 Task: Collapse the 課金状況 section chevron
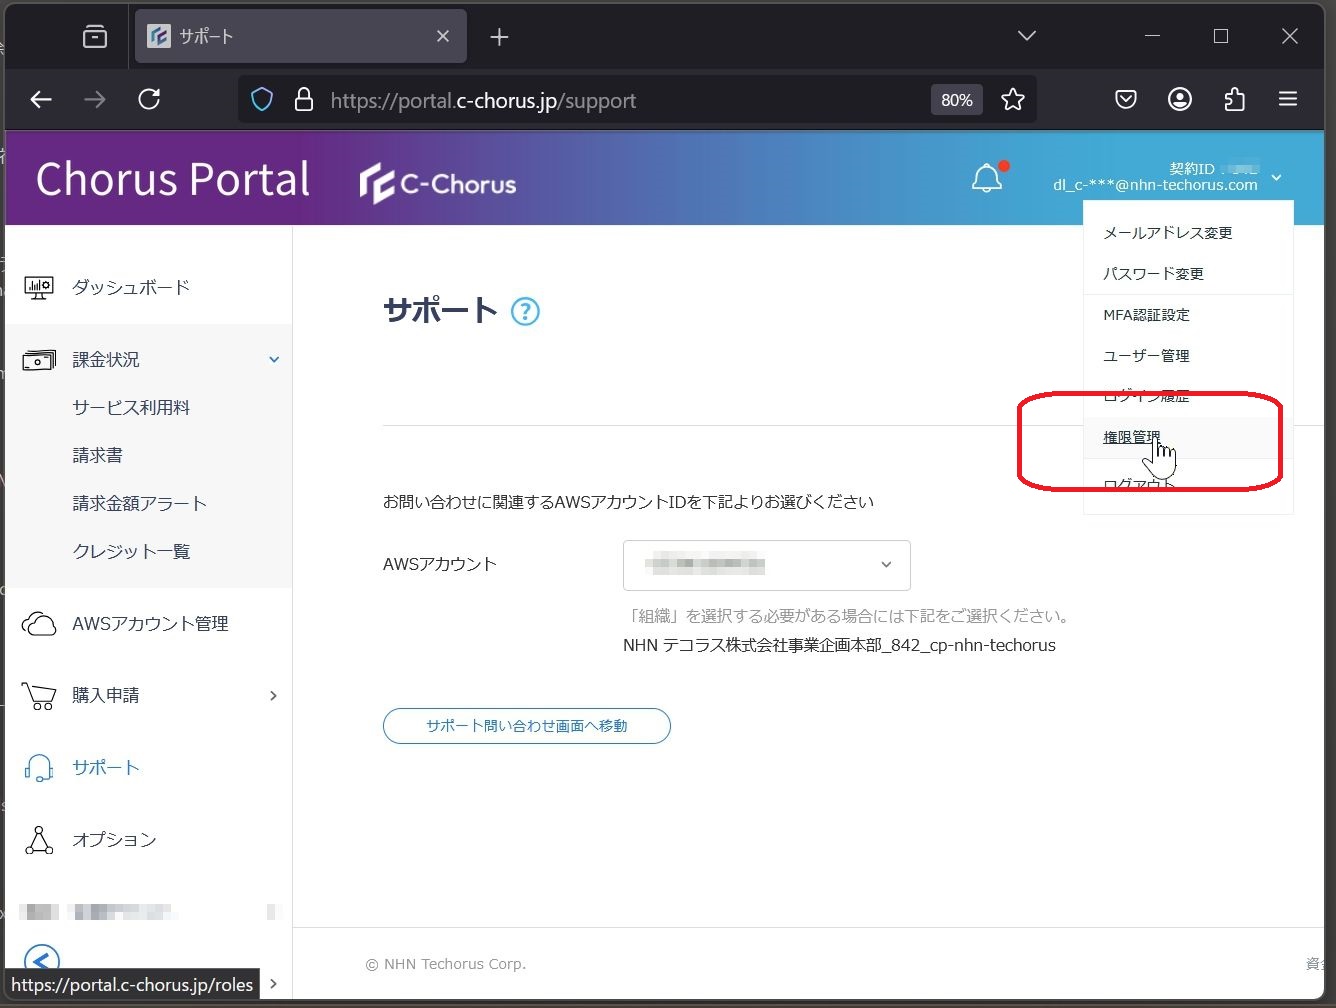(274, 360)
